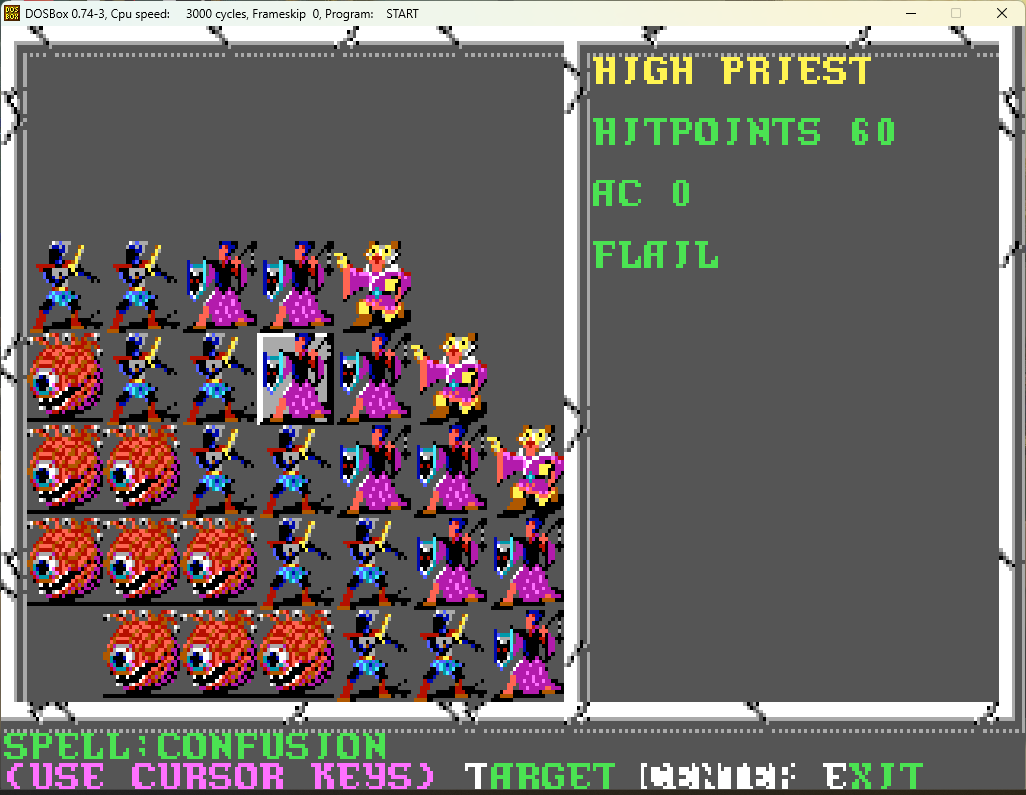
Task: Open the DOSBox title bar icon menu
Action: [11, 13]
